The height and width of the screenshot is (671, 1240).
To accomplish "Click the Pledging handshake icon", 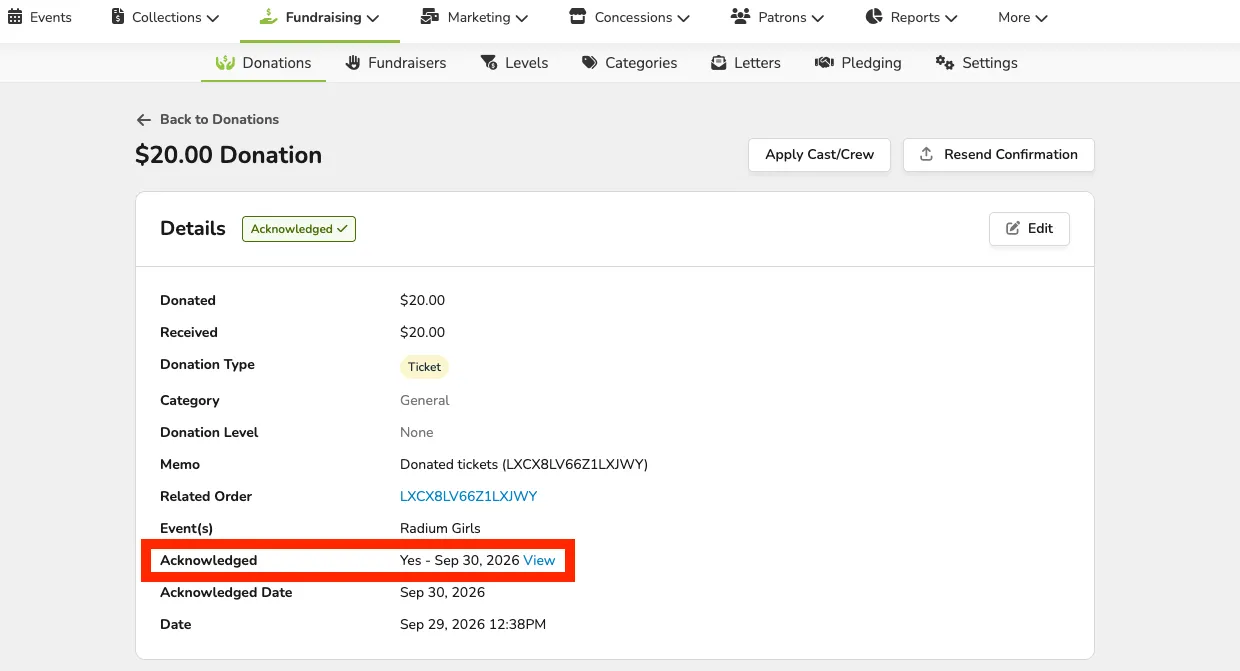I will pos(824,63).
